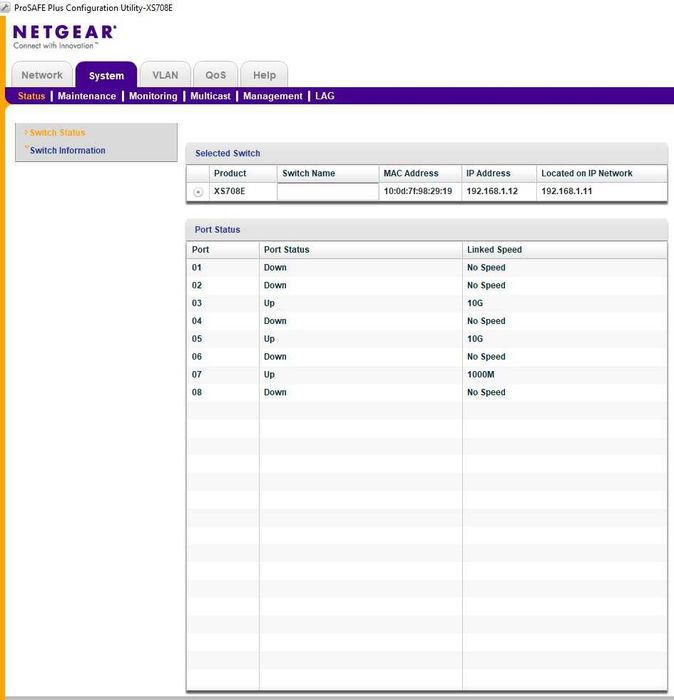Select port 02 row
This screenshot has width=674, height=700.
pyautogui.click(x=427, y=285)
